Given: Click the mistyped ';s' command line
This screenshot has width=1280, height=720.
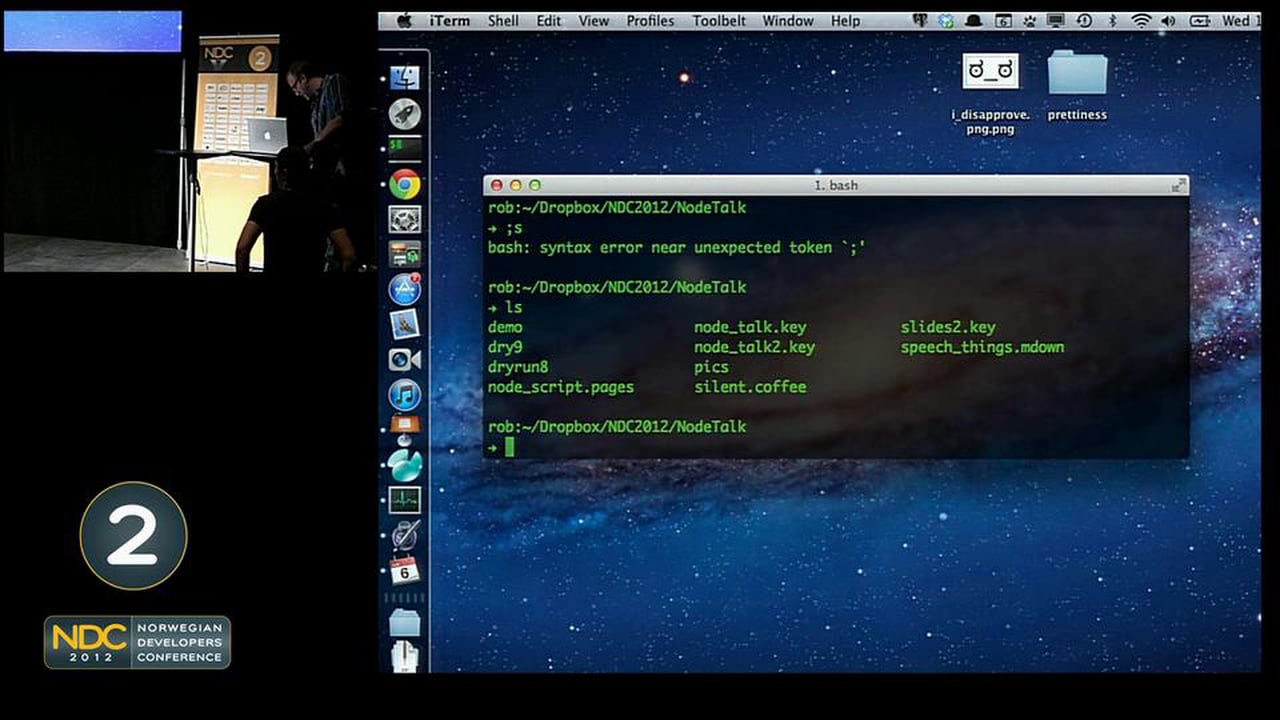Looking at the screenshot, I should point(505,227).
